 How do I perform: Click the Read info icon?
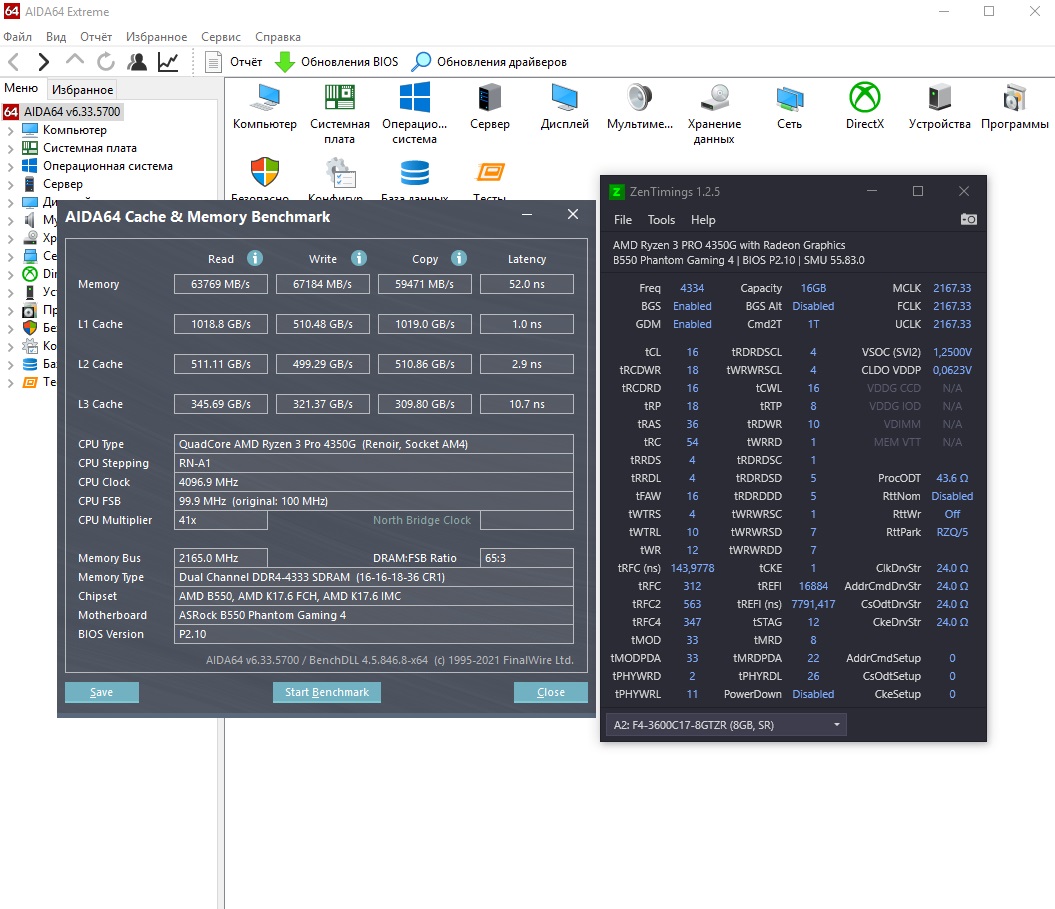pyautogui.click(x=254, y=258)
